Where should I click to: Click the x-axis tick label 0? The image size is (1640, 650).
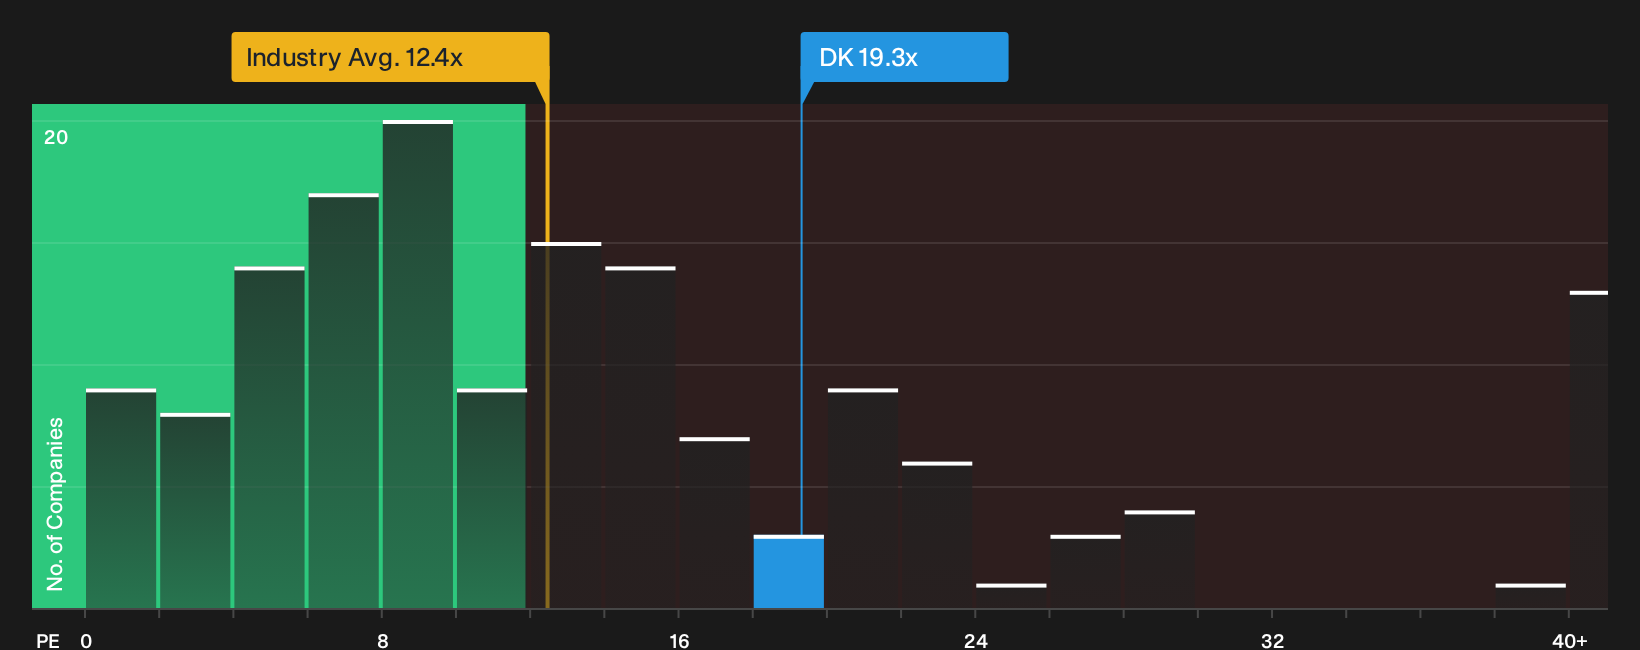(86, 641)
